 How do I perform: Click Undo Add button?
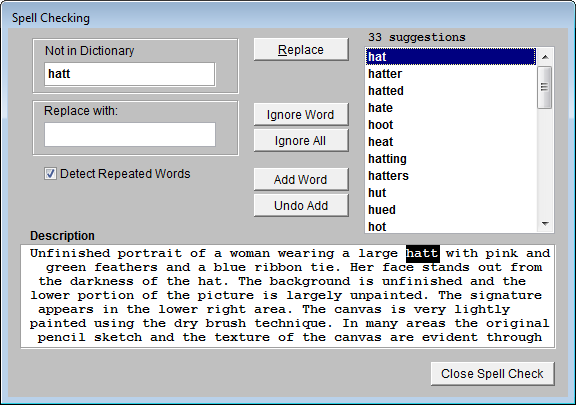point(301,205)
